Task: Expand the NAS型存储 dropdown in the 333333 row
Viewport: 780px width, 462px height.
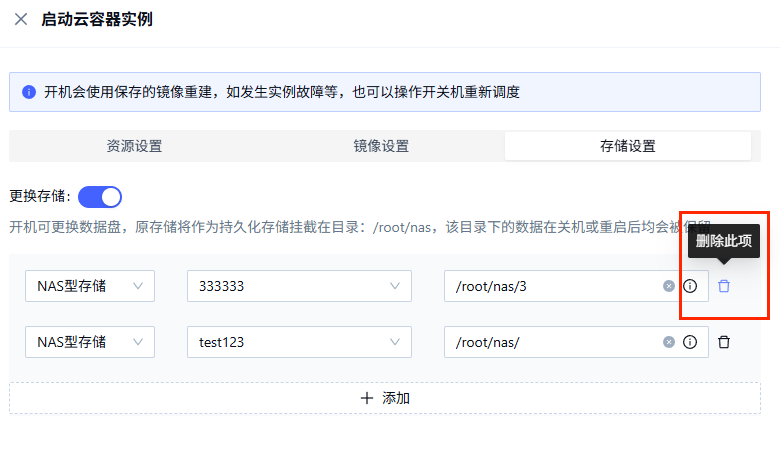Action: [x=90, y=286]
